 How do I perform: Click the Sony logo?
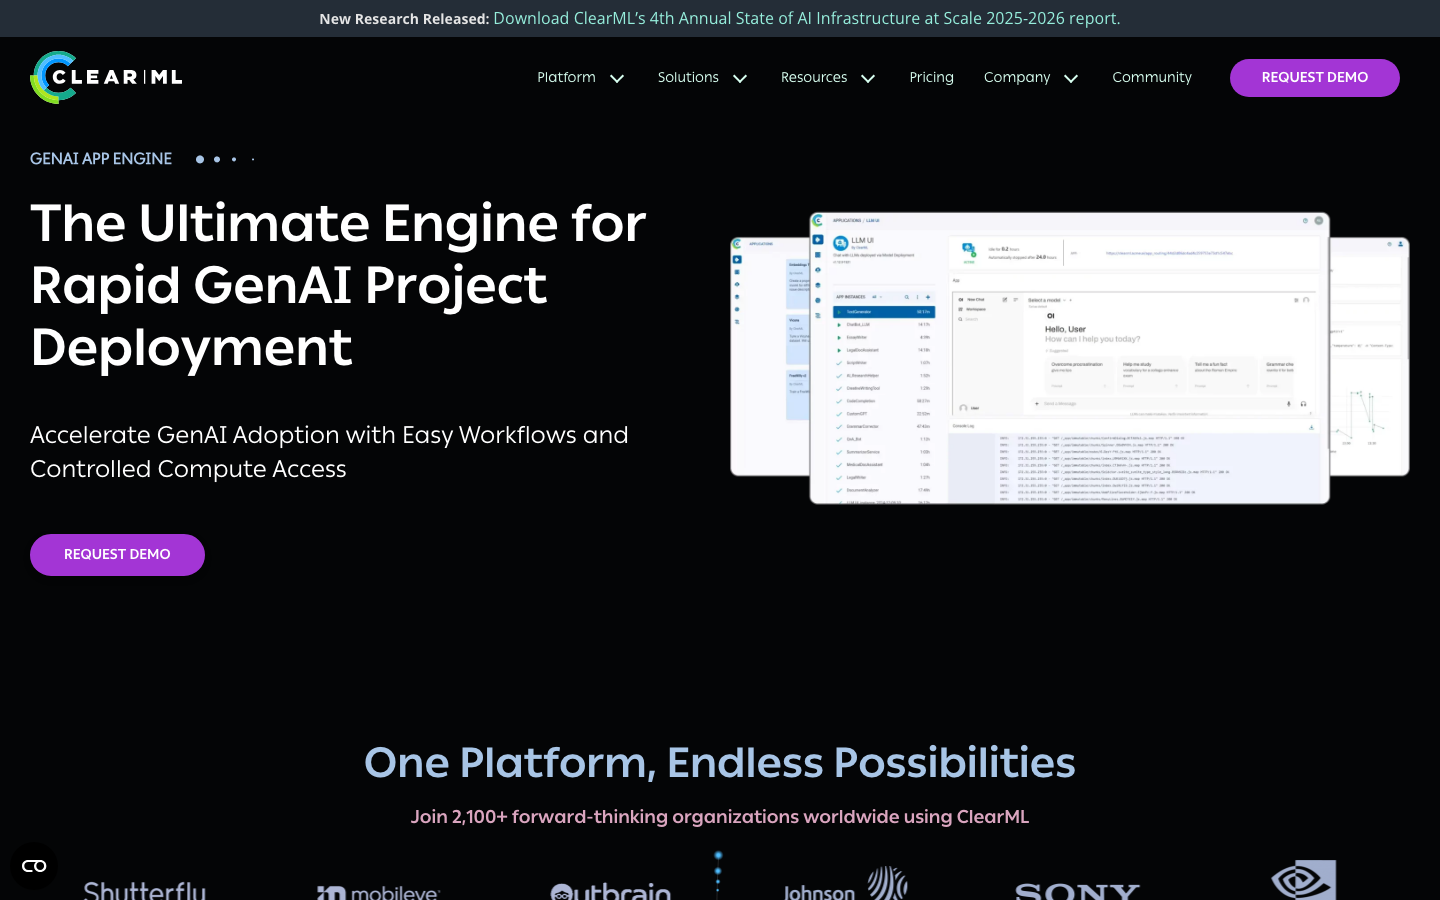click(x=1077, y=891)
